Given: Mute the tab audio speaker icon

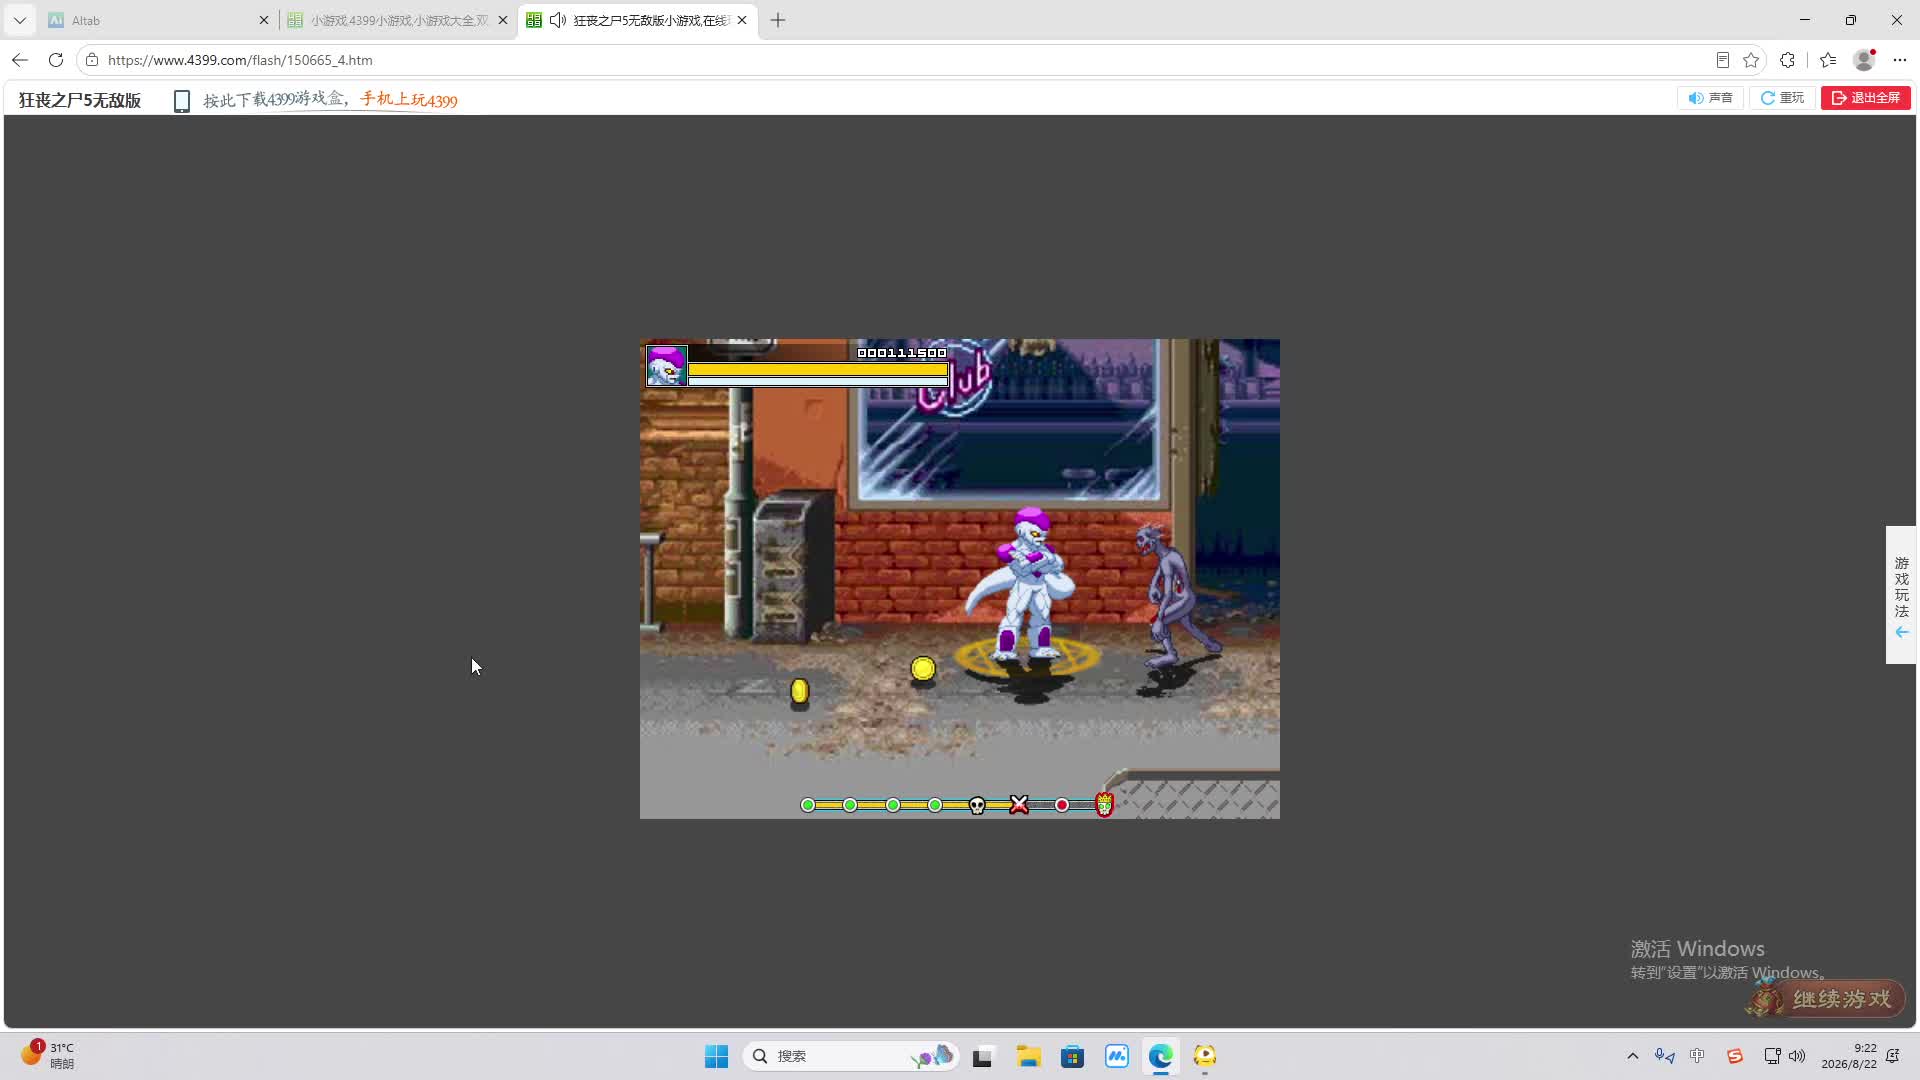Looking at the screenshot, I should point(558,20).
